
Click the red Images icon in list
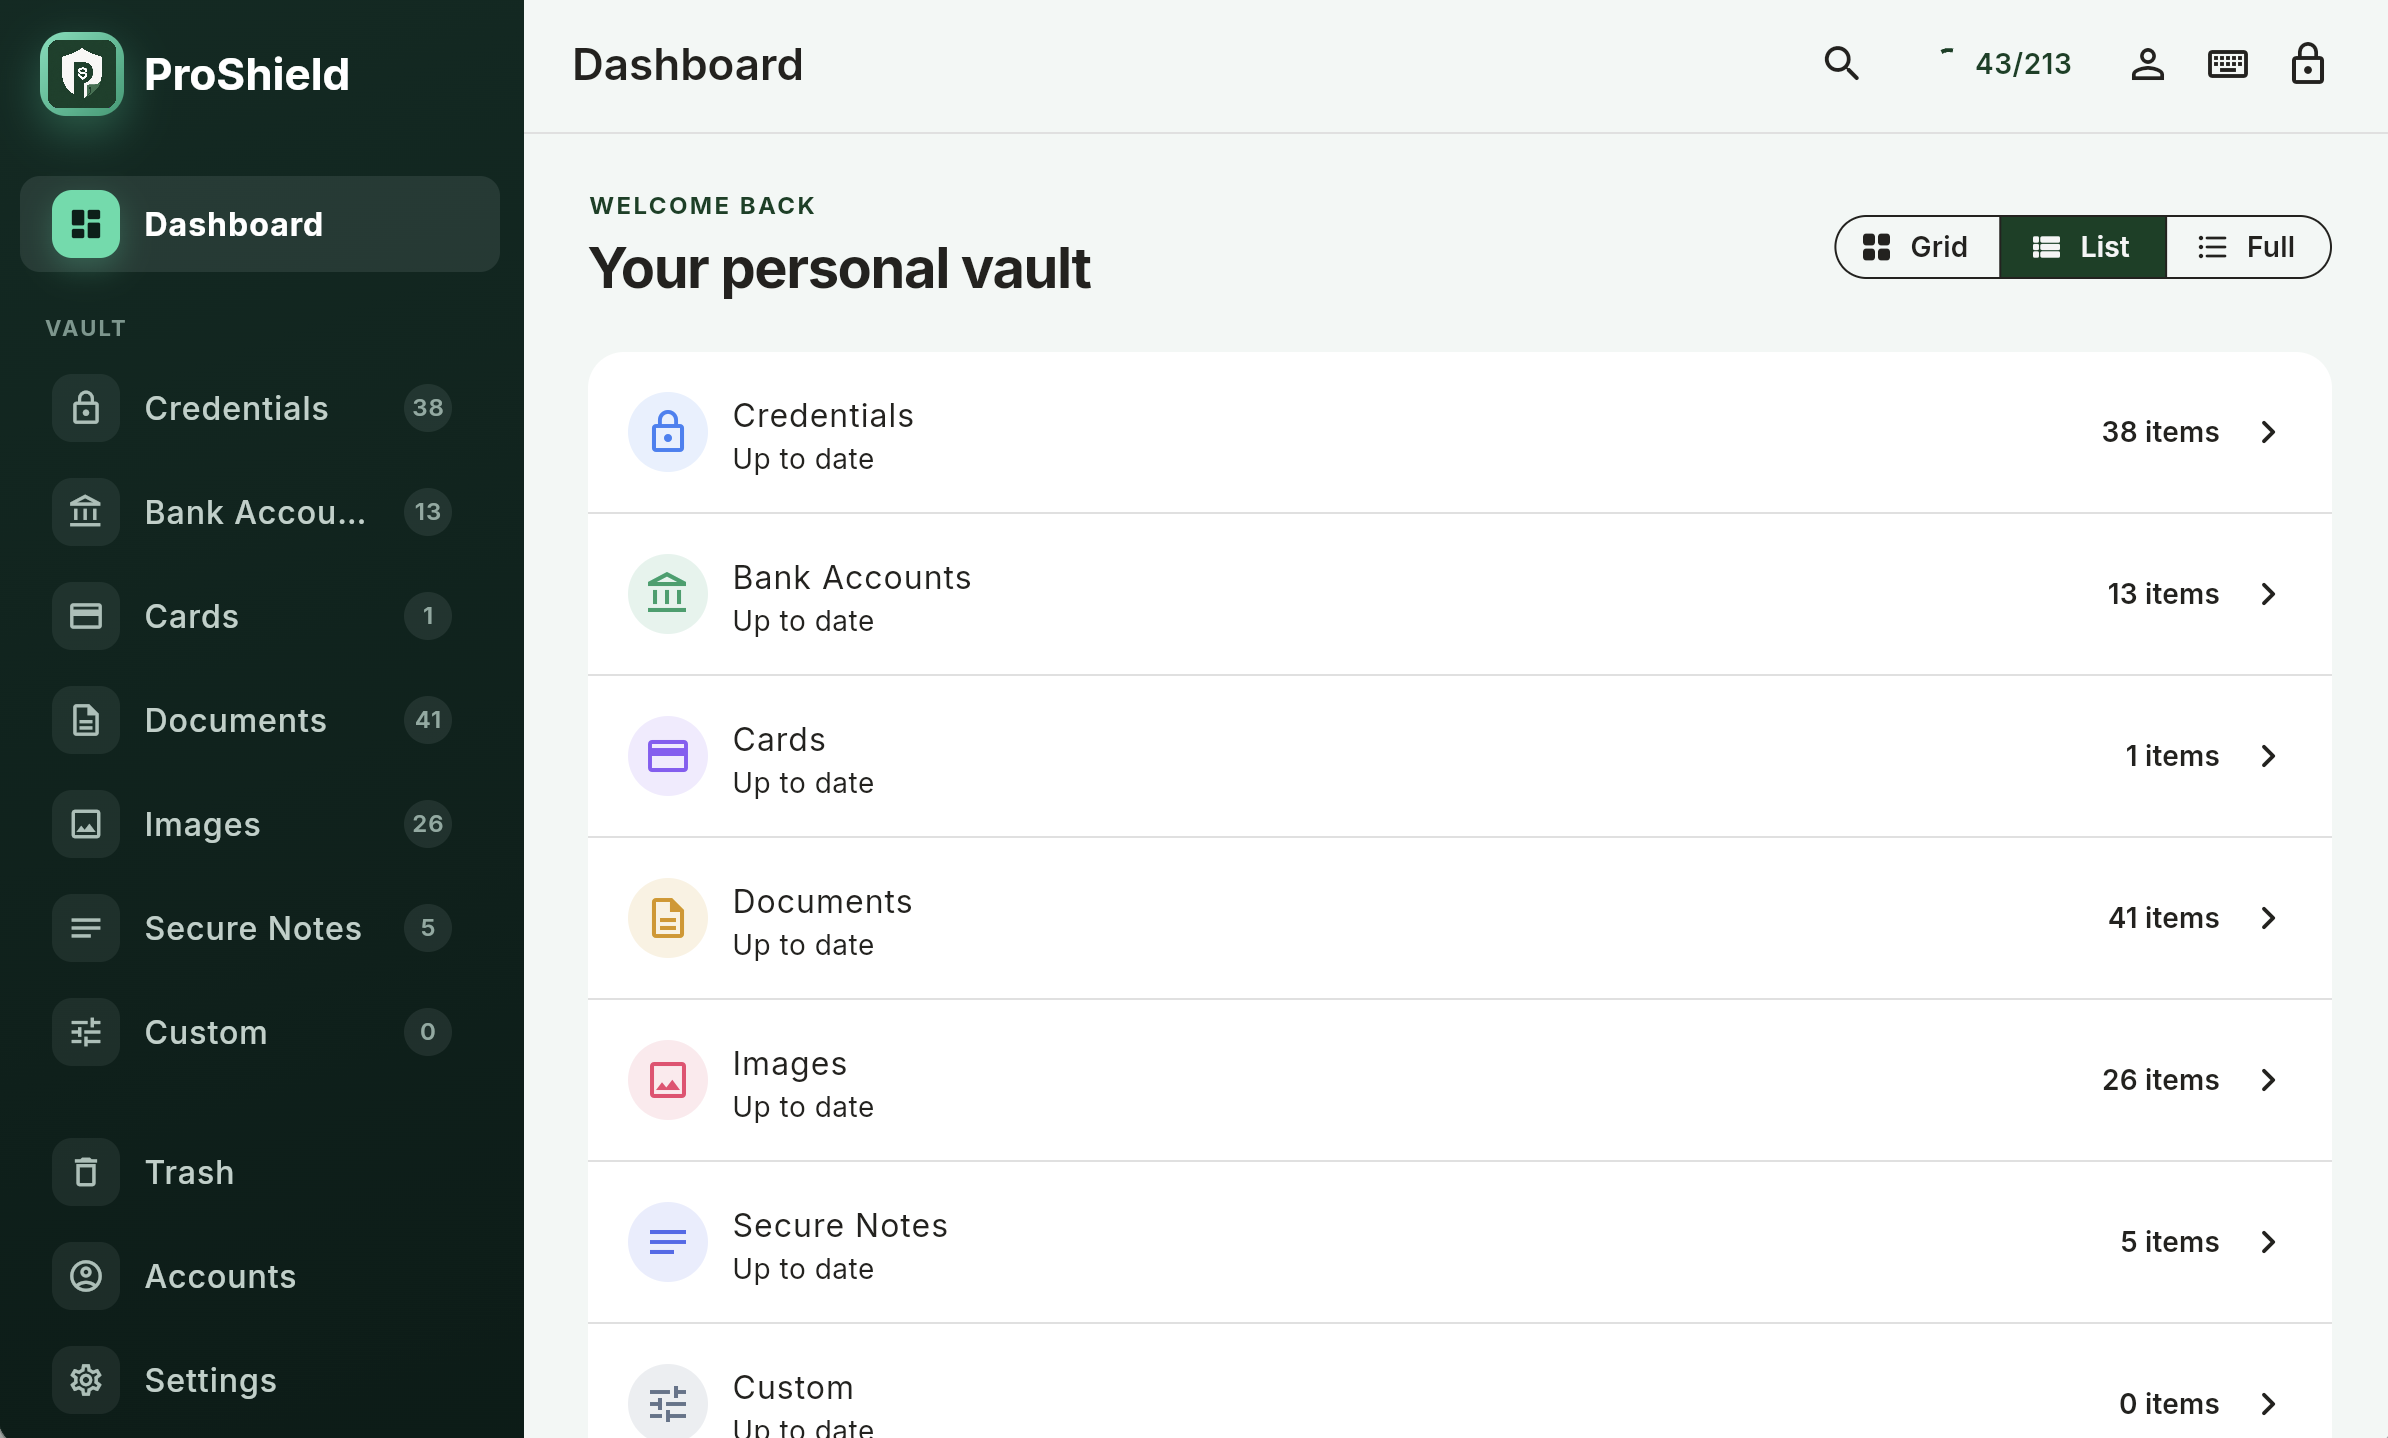point(668,1080)
